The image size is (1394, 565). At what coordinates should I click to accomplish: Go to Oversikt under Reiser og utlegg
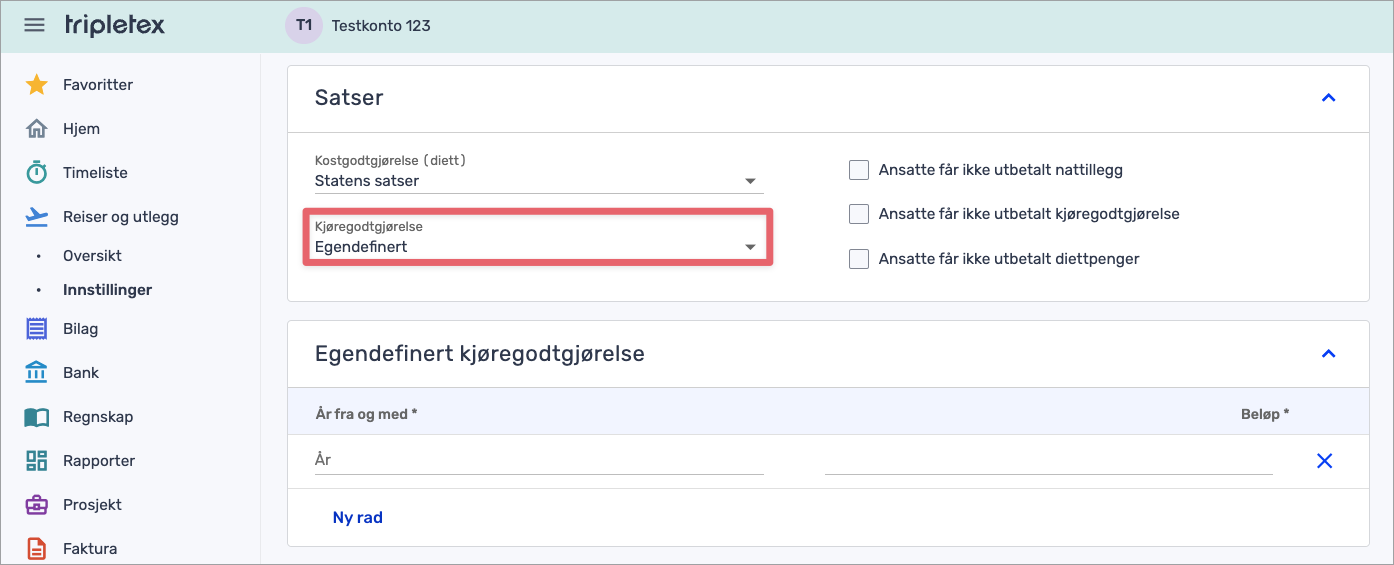pyautogui.click(x=92, y=256)
